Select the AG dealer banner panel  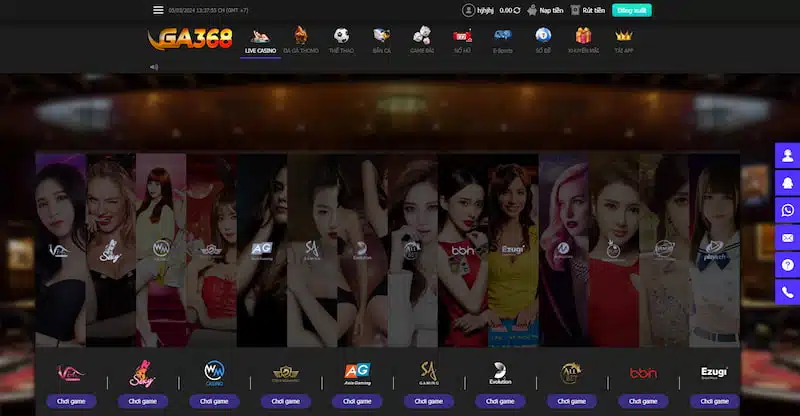[x=262, y=250]
